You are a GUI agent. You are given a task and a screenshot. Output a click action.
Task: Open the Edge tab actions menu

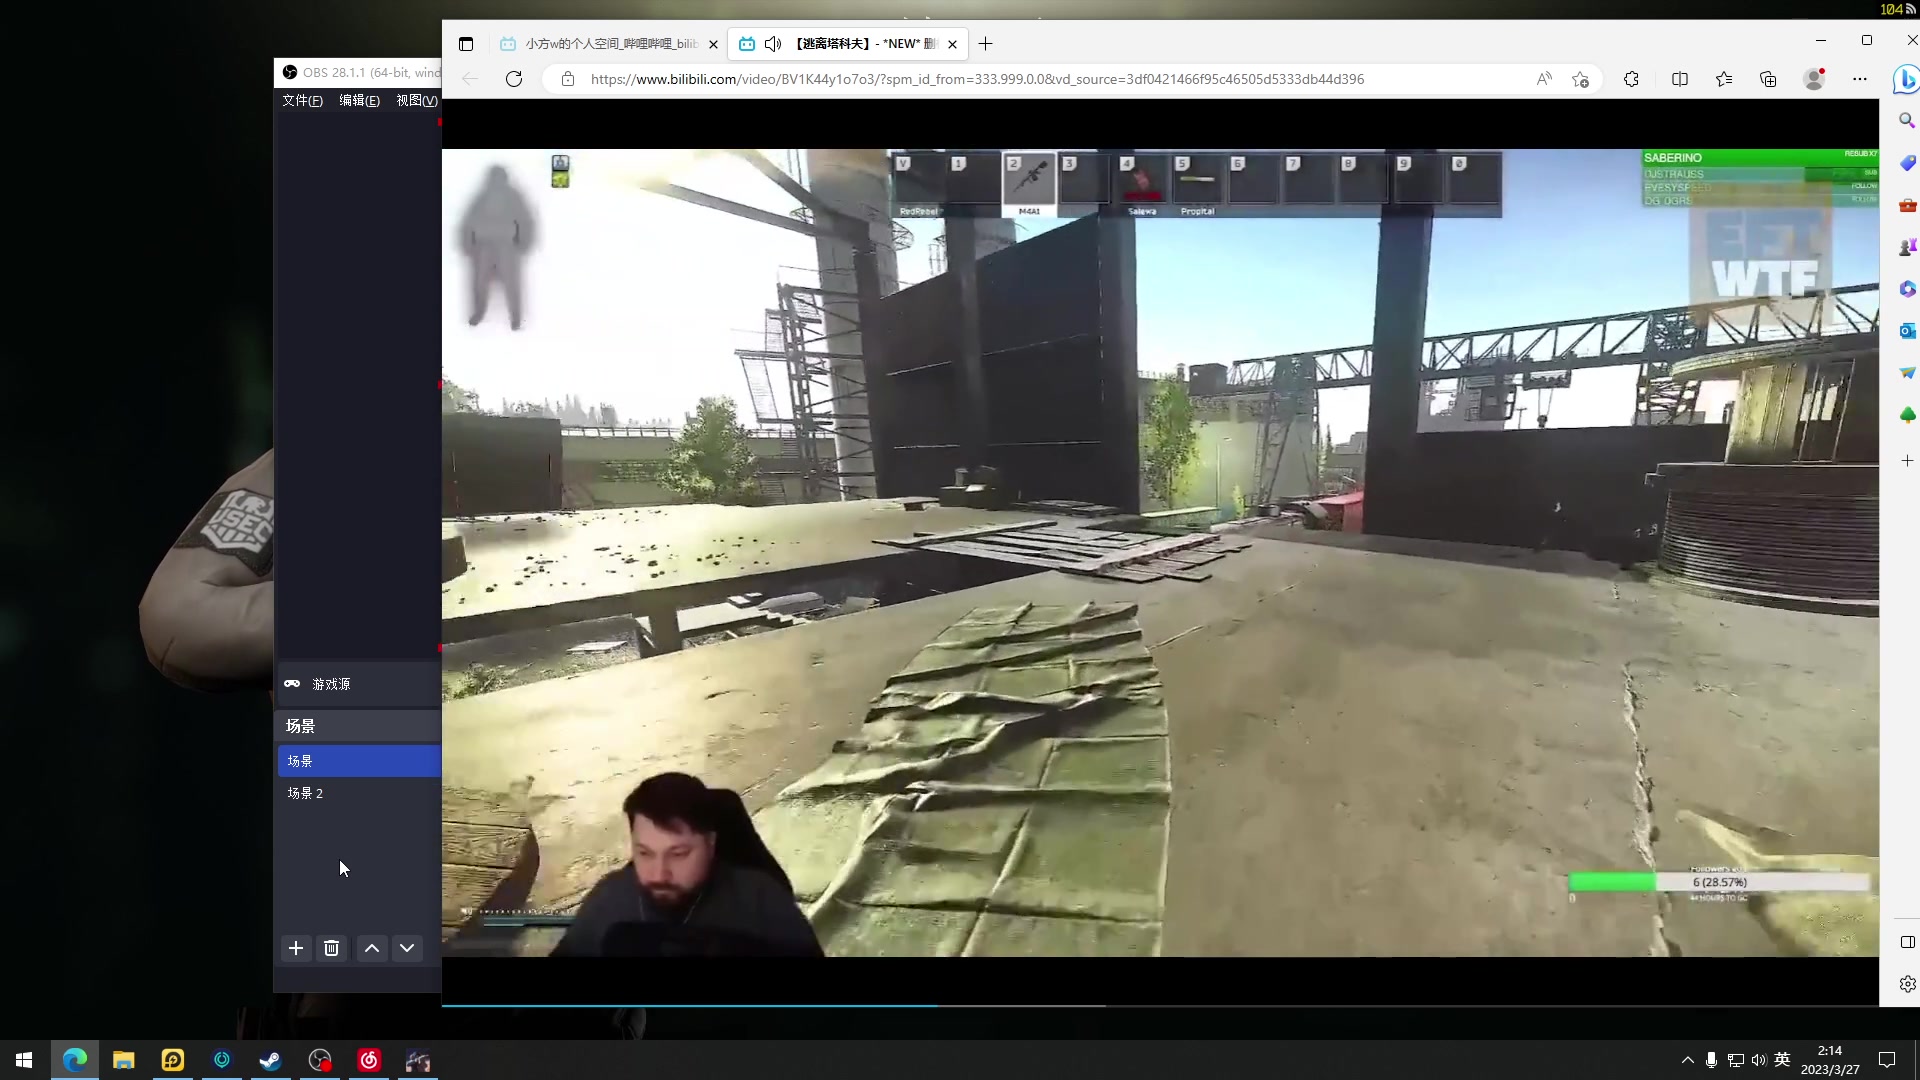pos(466,44)
